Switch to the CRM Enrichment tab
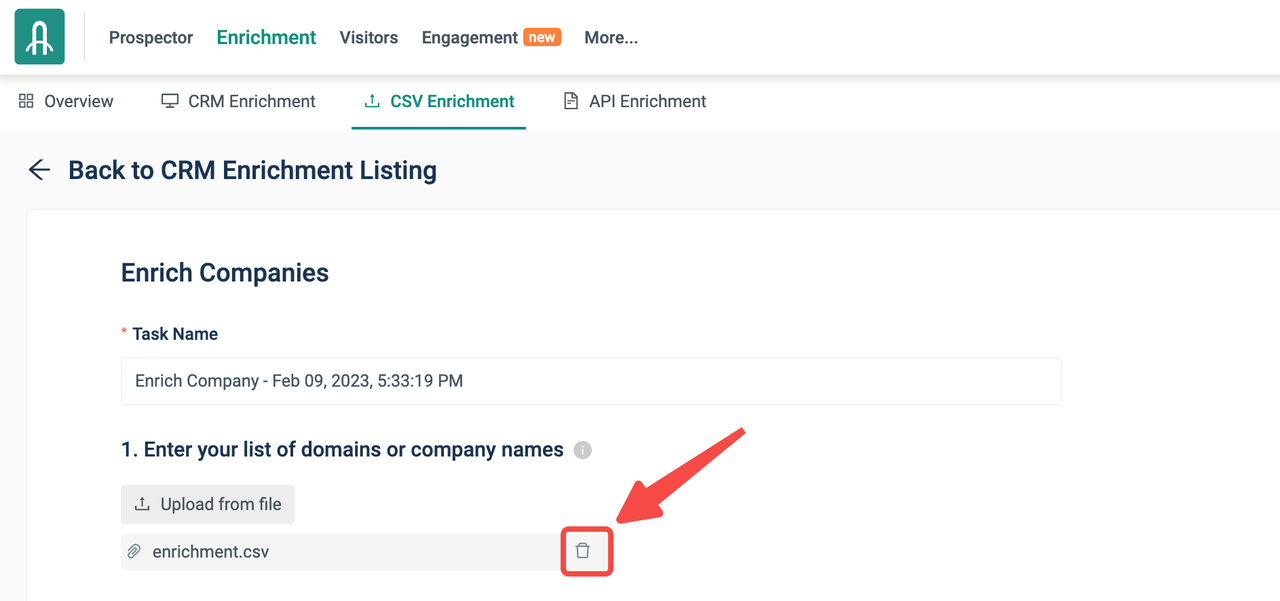This screenshot has height=601, width=1280. 252,101
